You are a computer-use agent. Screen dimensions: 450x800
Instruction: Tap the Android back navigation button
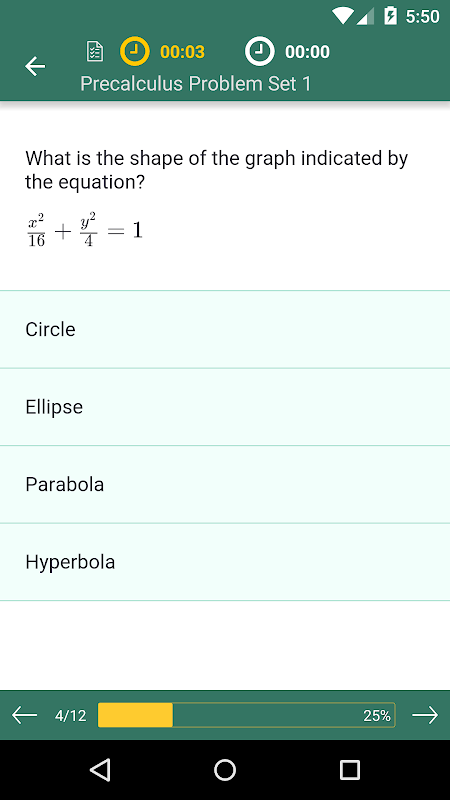100,769
